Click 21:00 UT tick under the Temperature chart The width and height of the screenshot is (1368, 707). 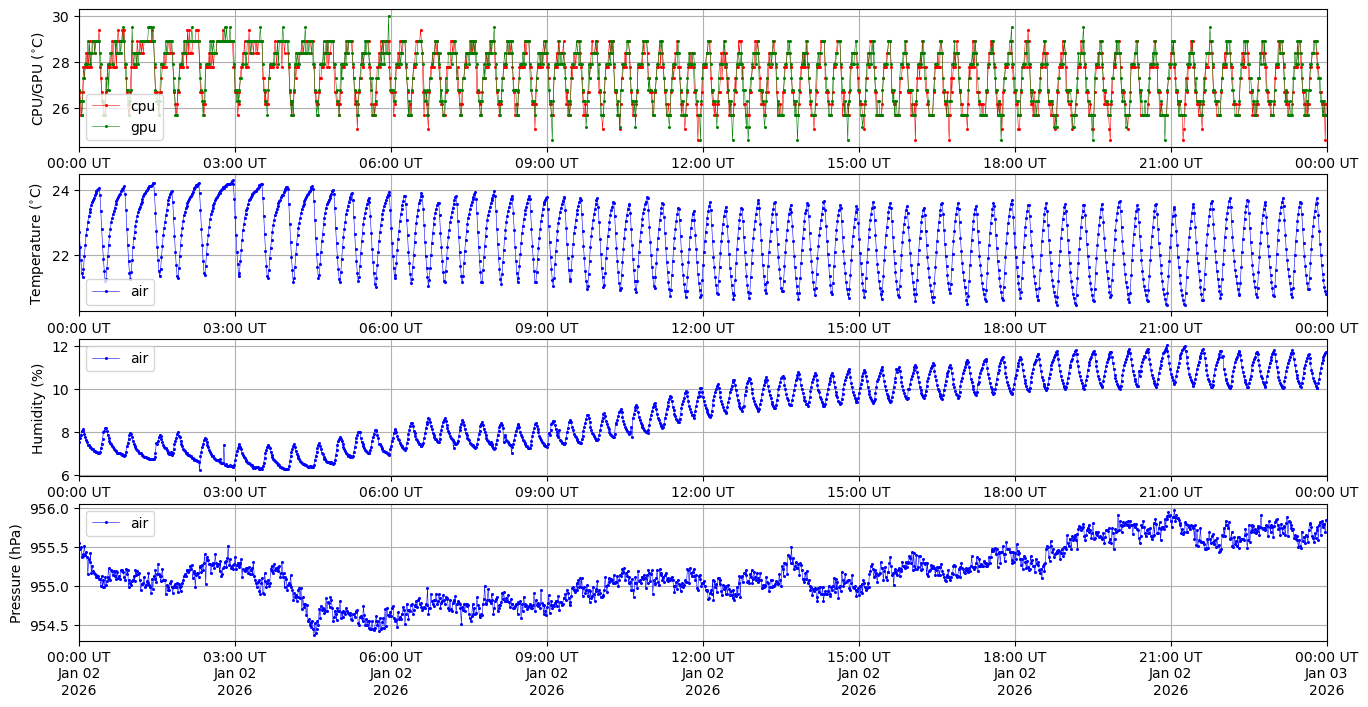(1170, 326)
